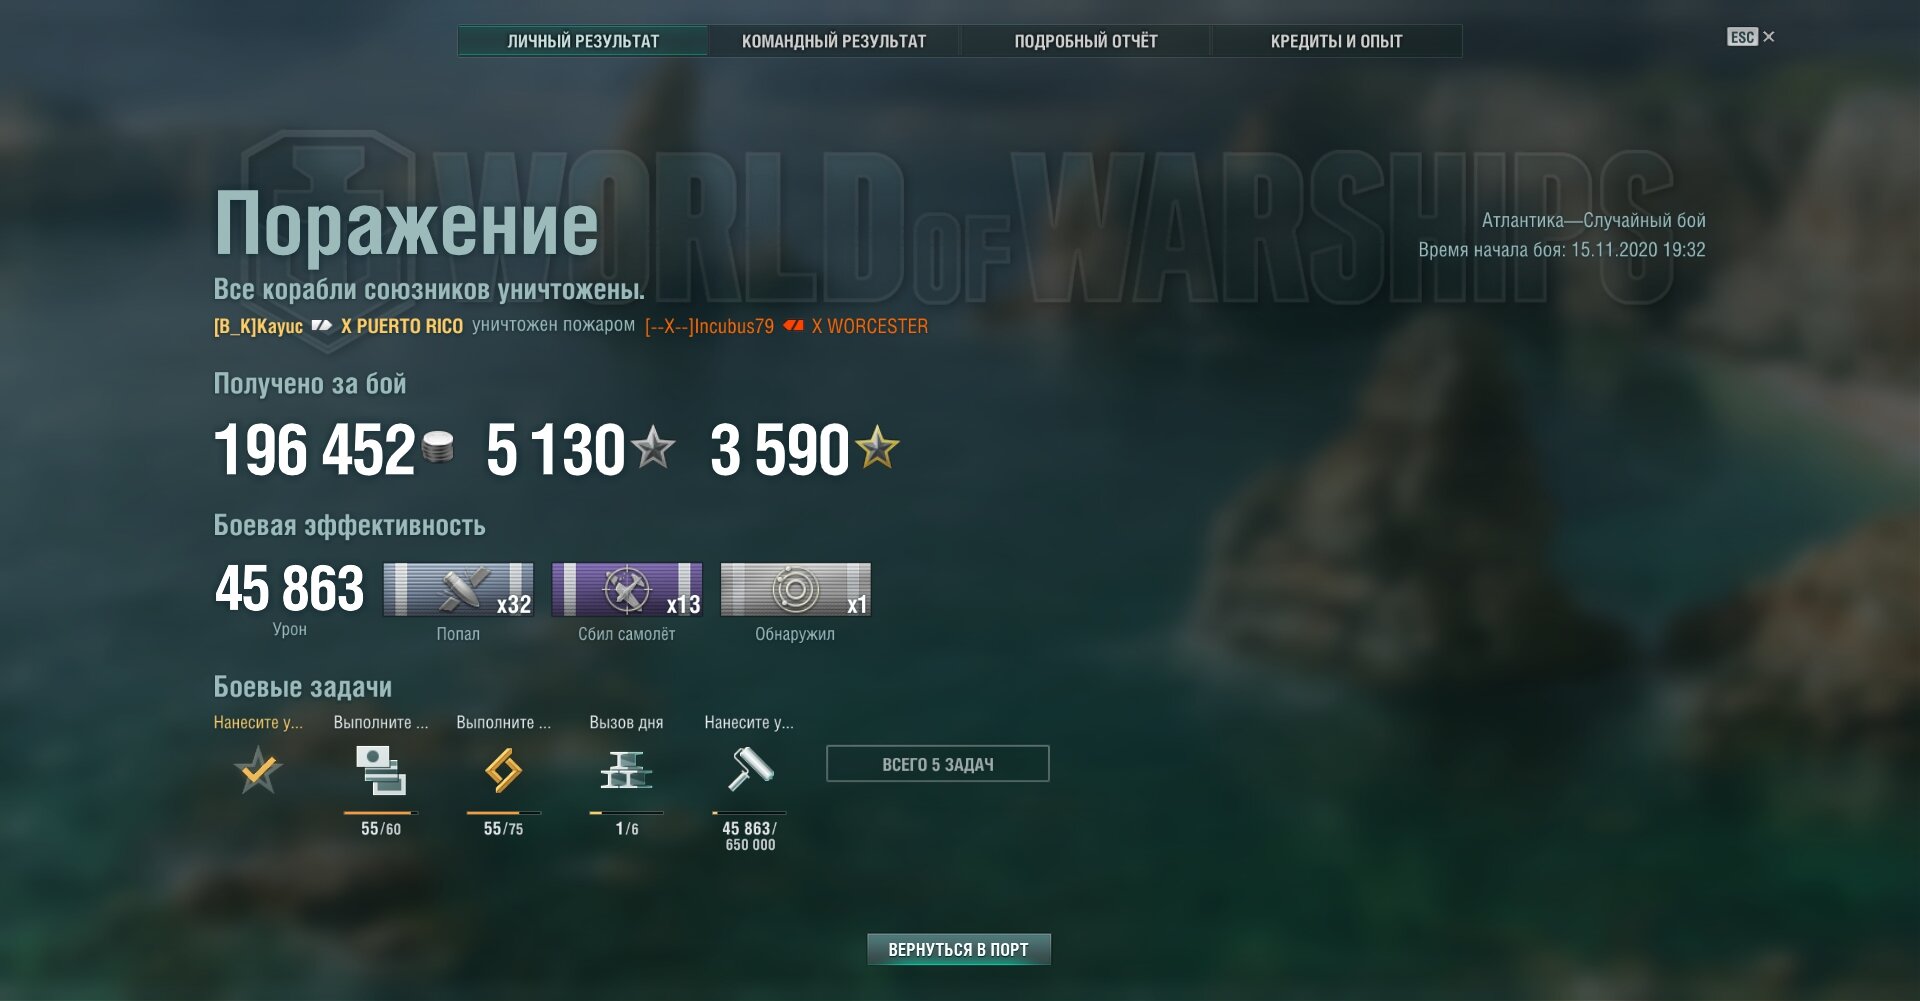1920x1001 pixels.
Task: Open the daily challenge ship icon mission
Action: pyautogui.click(x=626, y=771)
